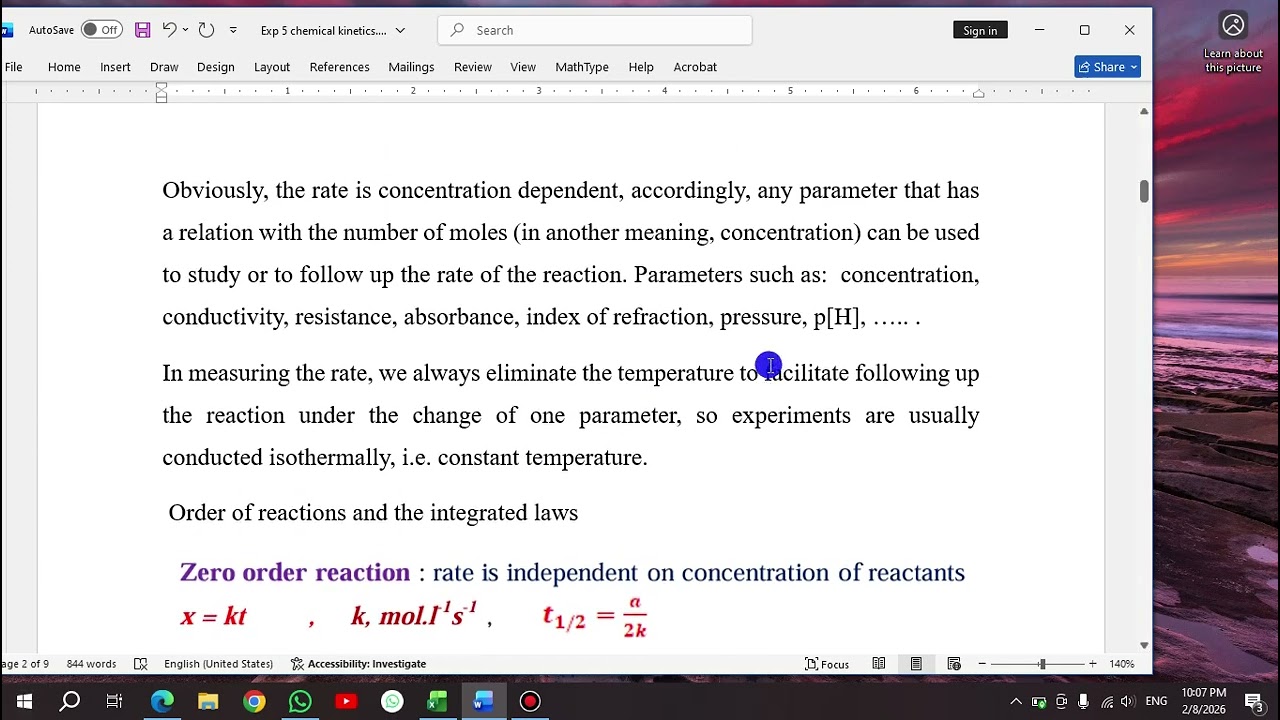Viewport: 1280px width, 720px height.
Task: Open Customize Quick Access Toolbar dropdown
Action: click(233, 30)
